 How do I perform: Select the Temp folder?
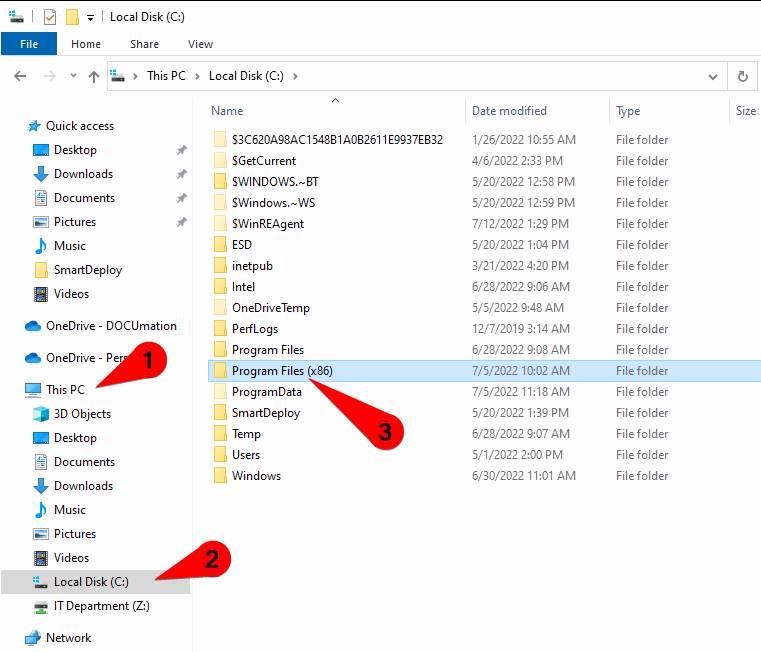(246, 434)
